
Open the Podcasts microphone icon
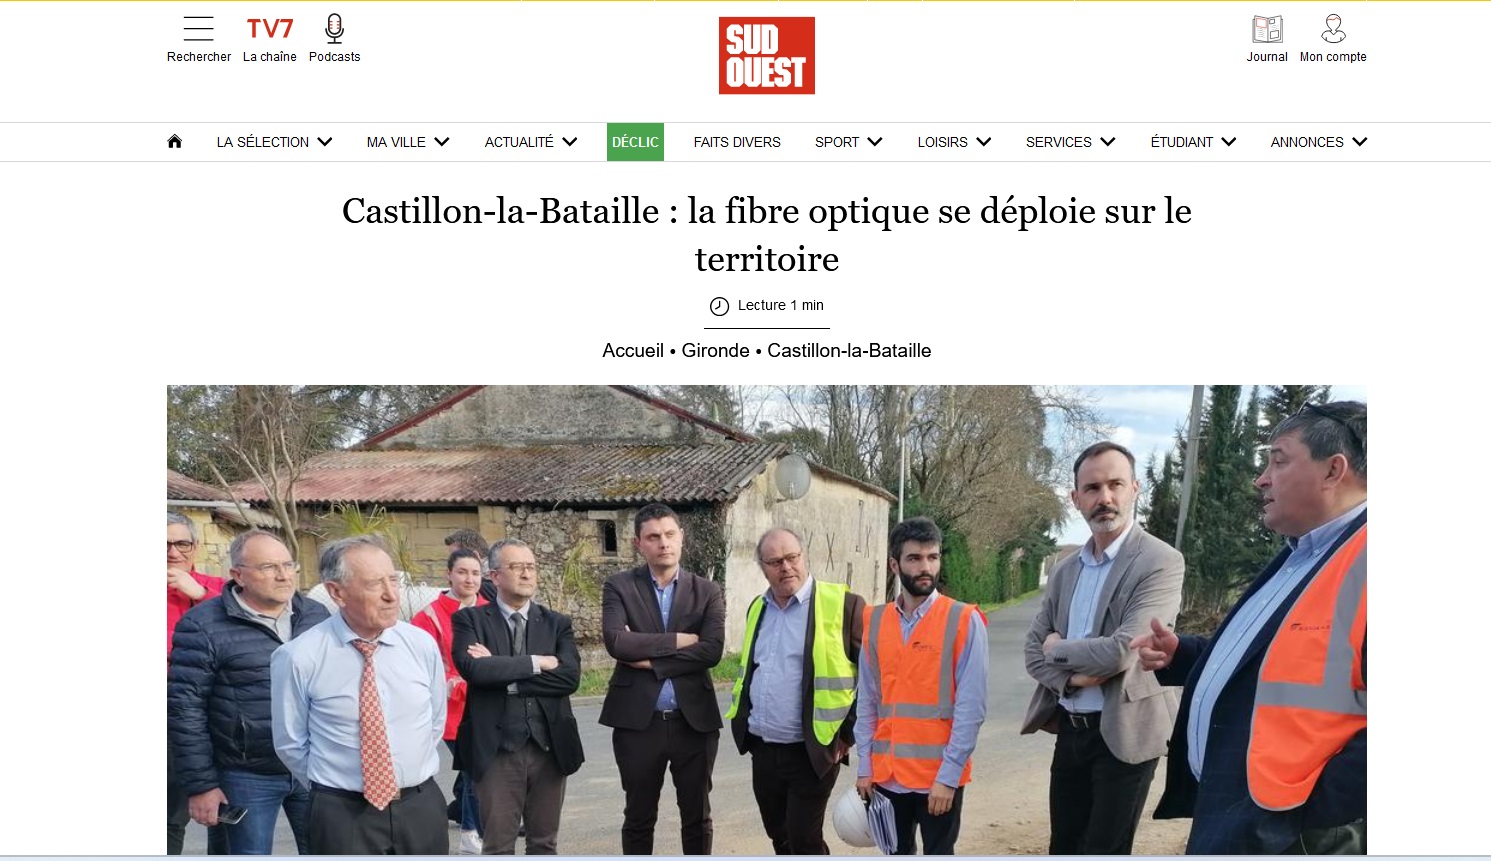(335, 28)
